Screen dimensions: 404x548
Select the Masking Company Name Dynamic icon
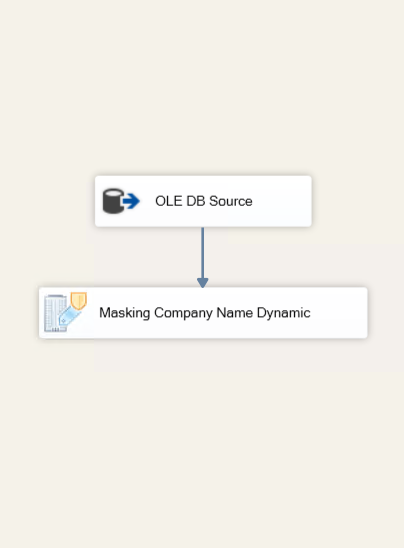point(65,312)
